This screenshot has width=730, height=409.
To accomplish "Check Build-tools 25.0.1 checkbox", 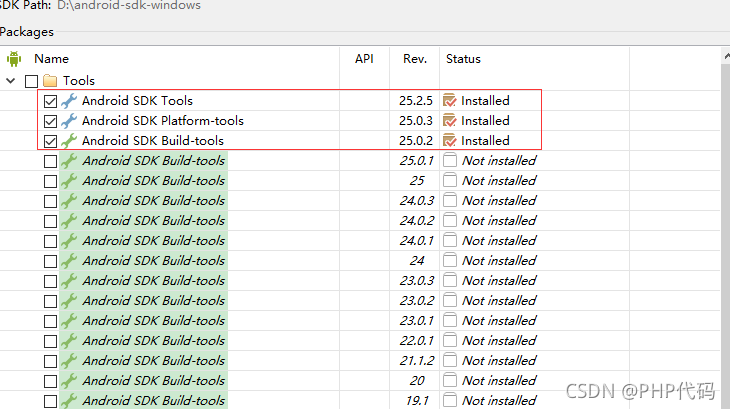I will 50,161.
